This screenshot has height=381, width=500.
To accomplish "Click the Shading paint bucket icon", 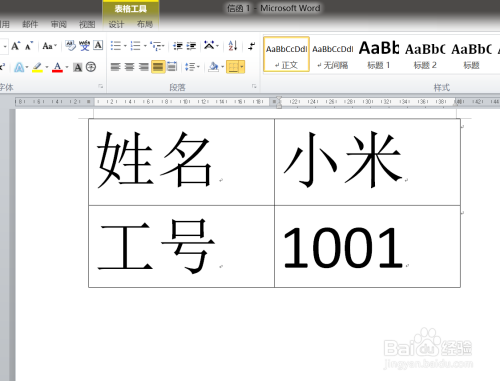I will pos(213,67).
